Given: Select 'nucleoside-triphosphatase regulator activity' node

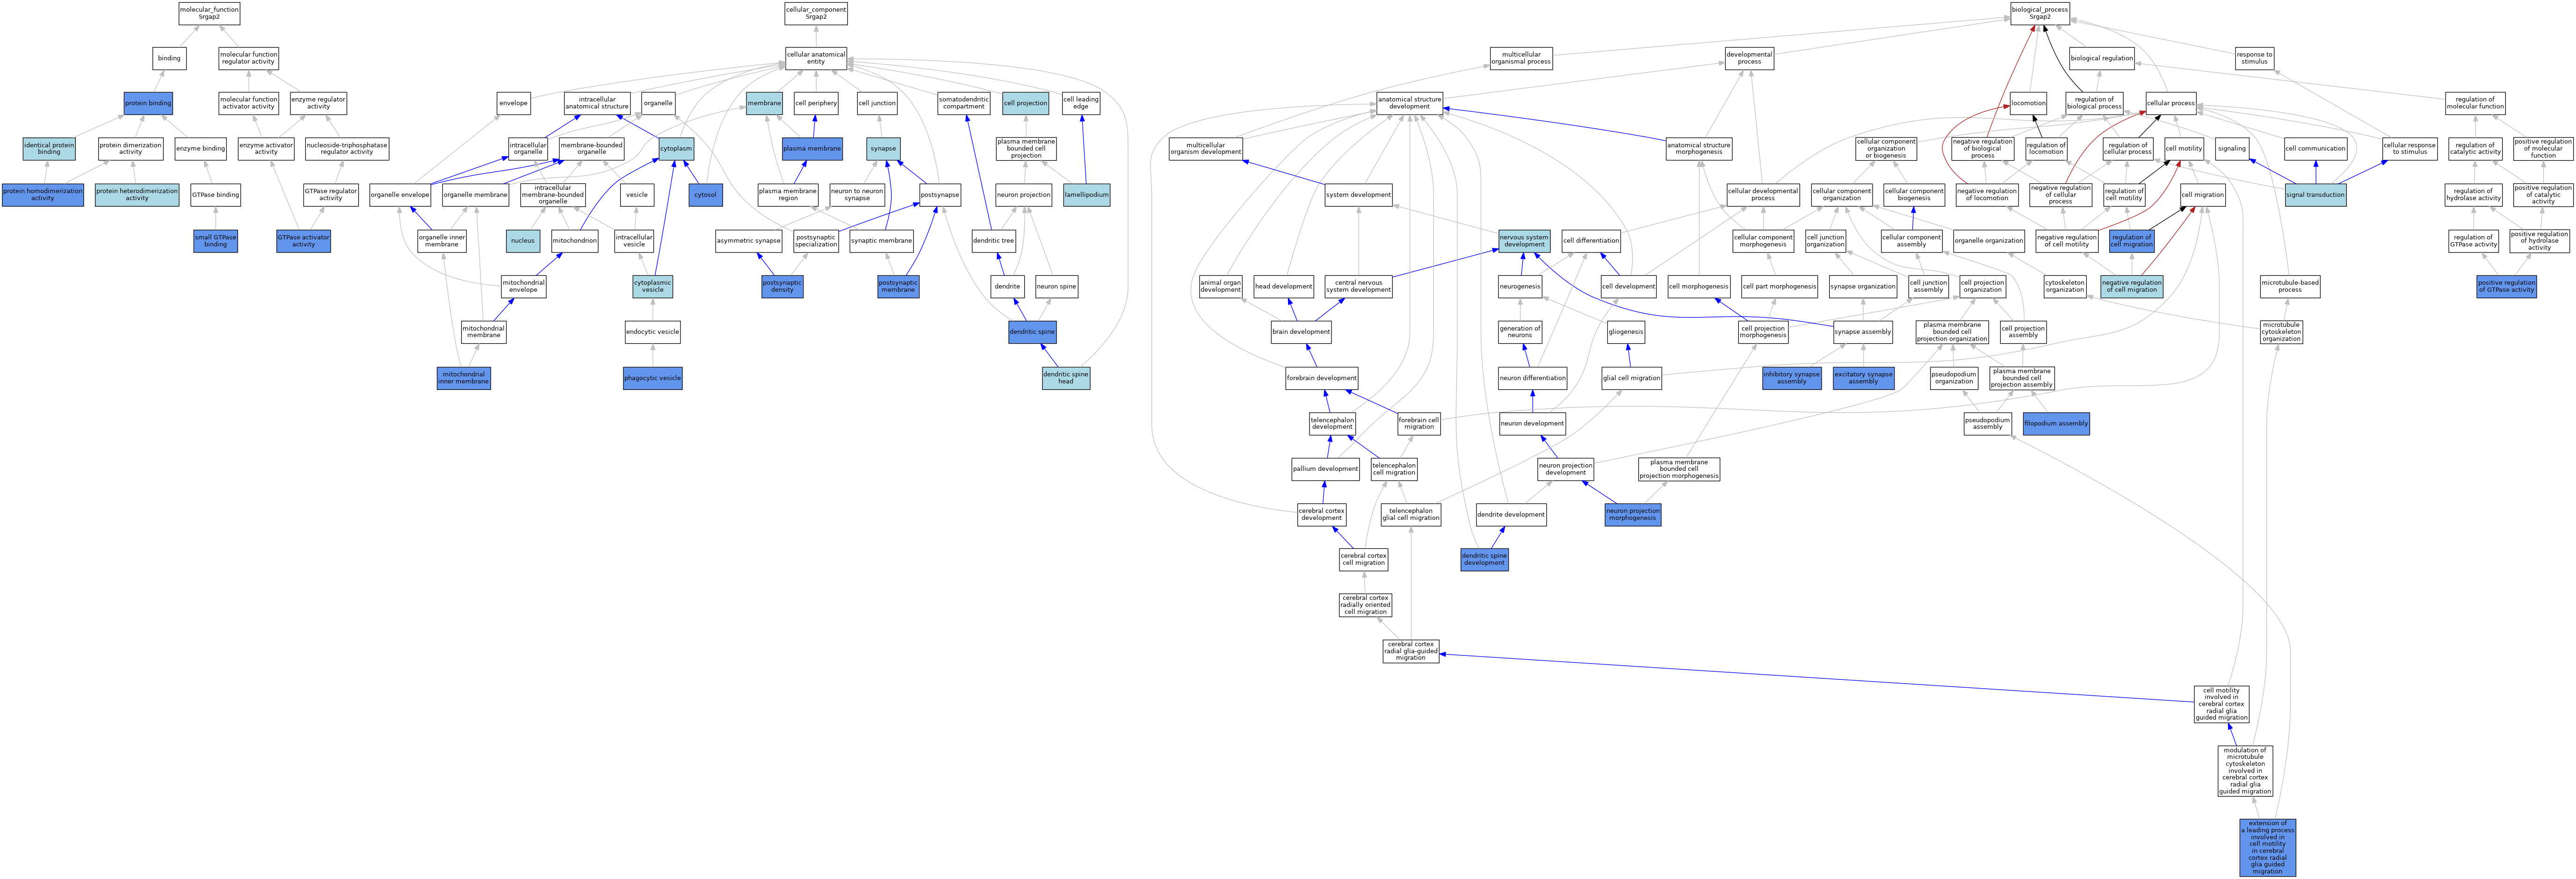Looking at the screenshot, I should tap(347, 149).
